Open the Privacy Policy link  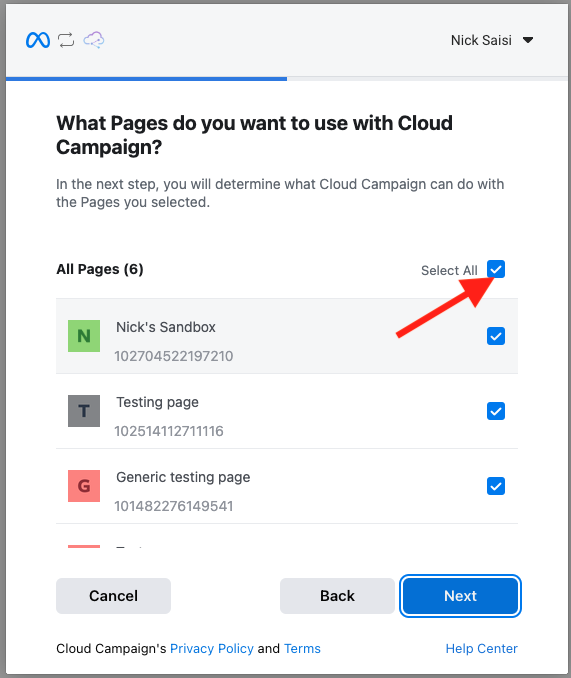pos(212,649)
